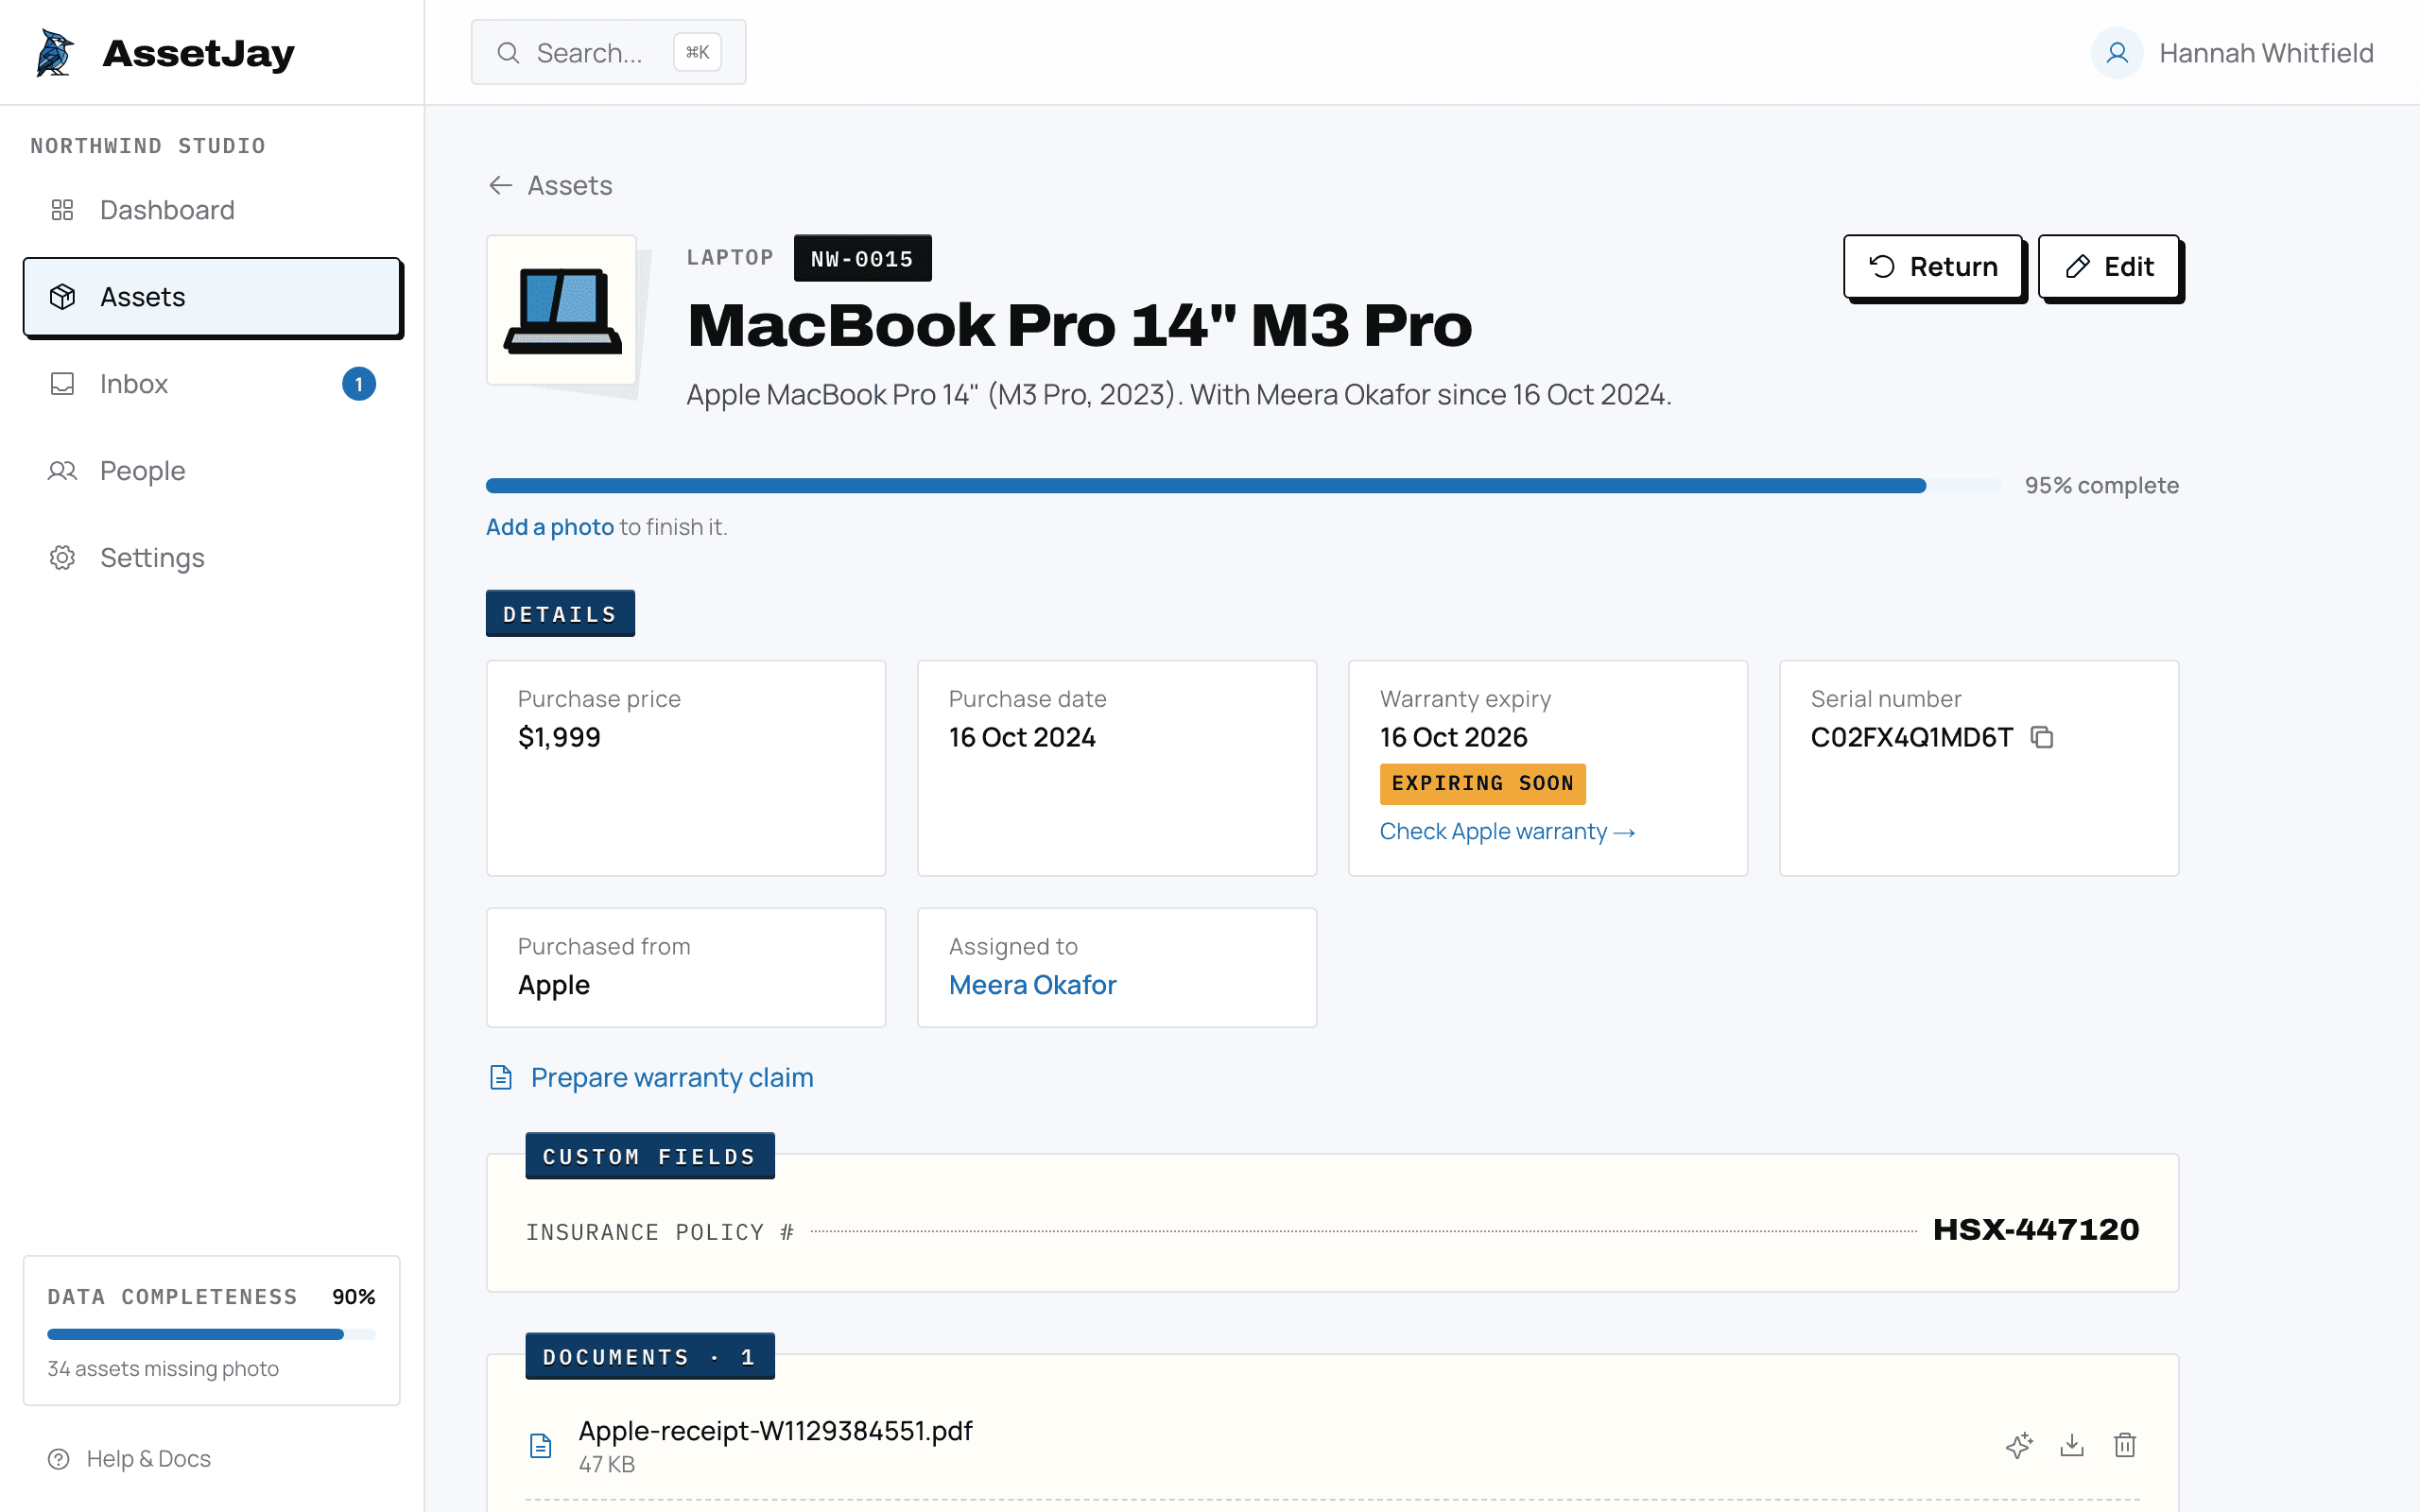
Task: Click the NW-0015 asset tag
Action: click(x=862, y=259)
